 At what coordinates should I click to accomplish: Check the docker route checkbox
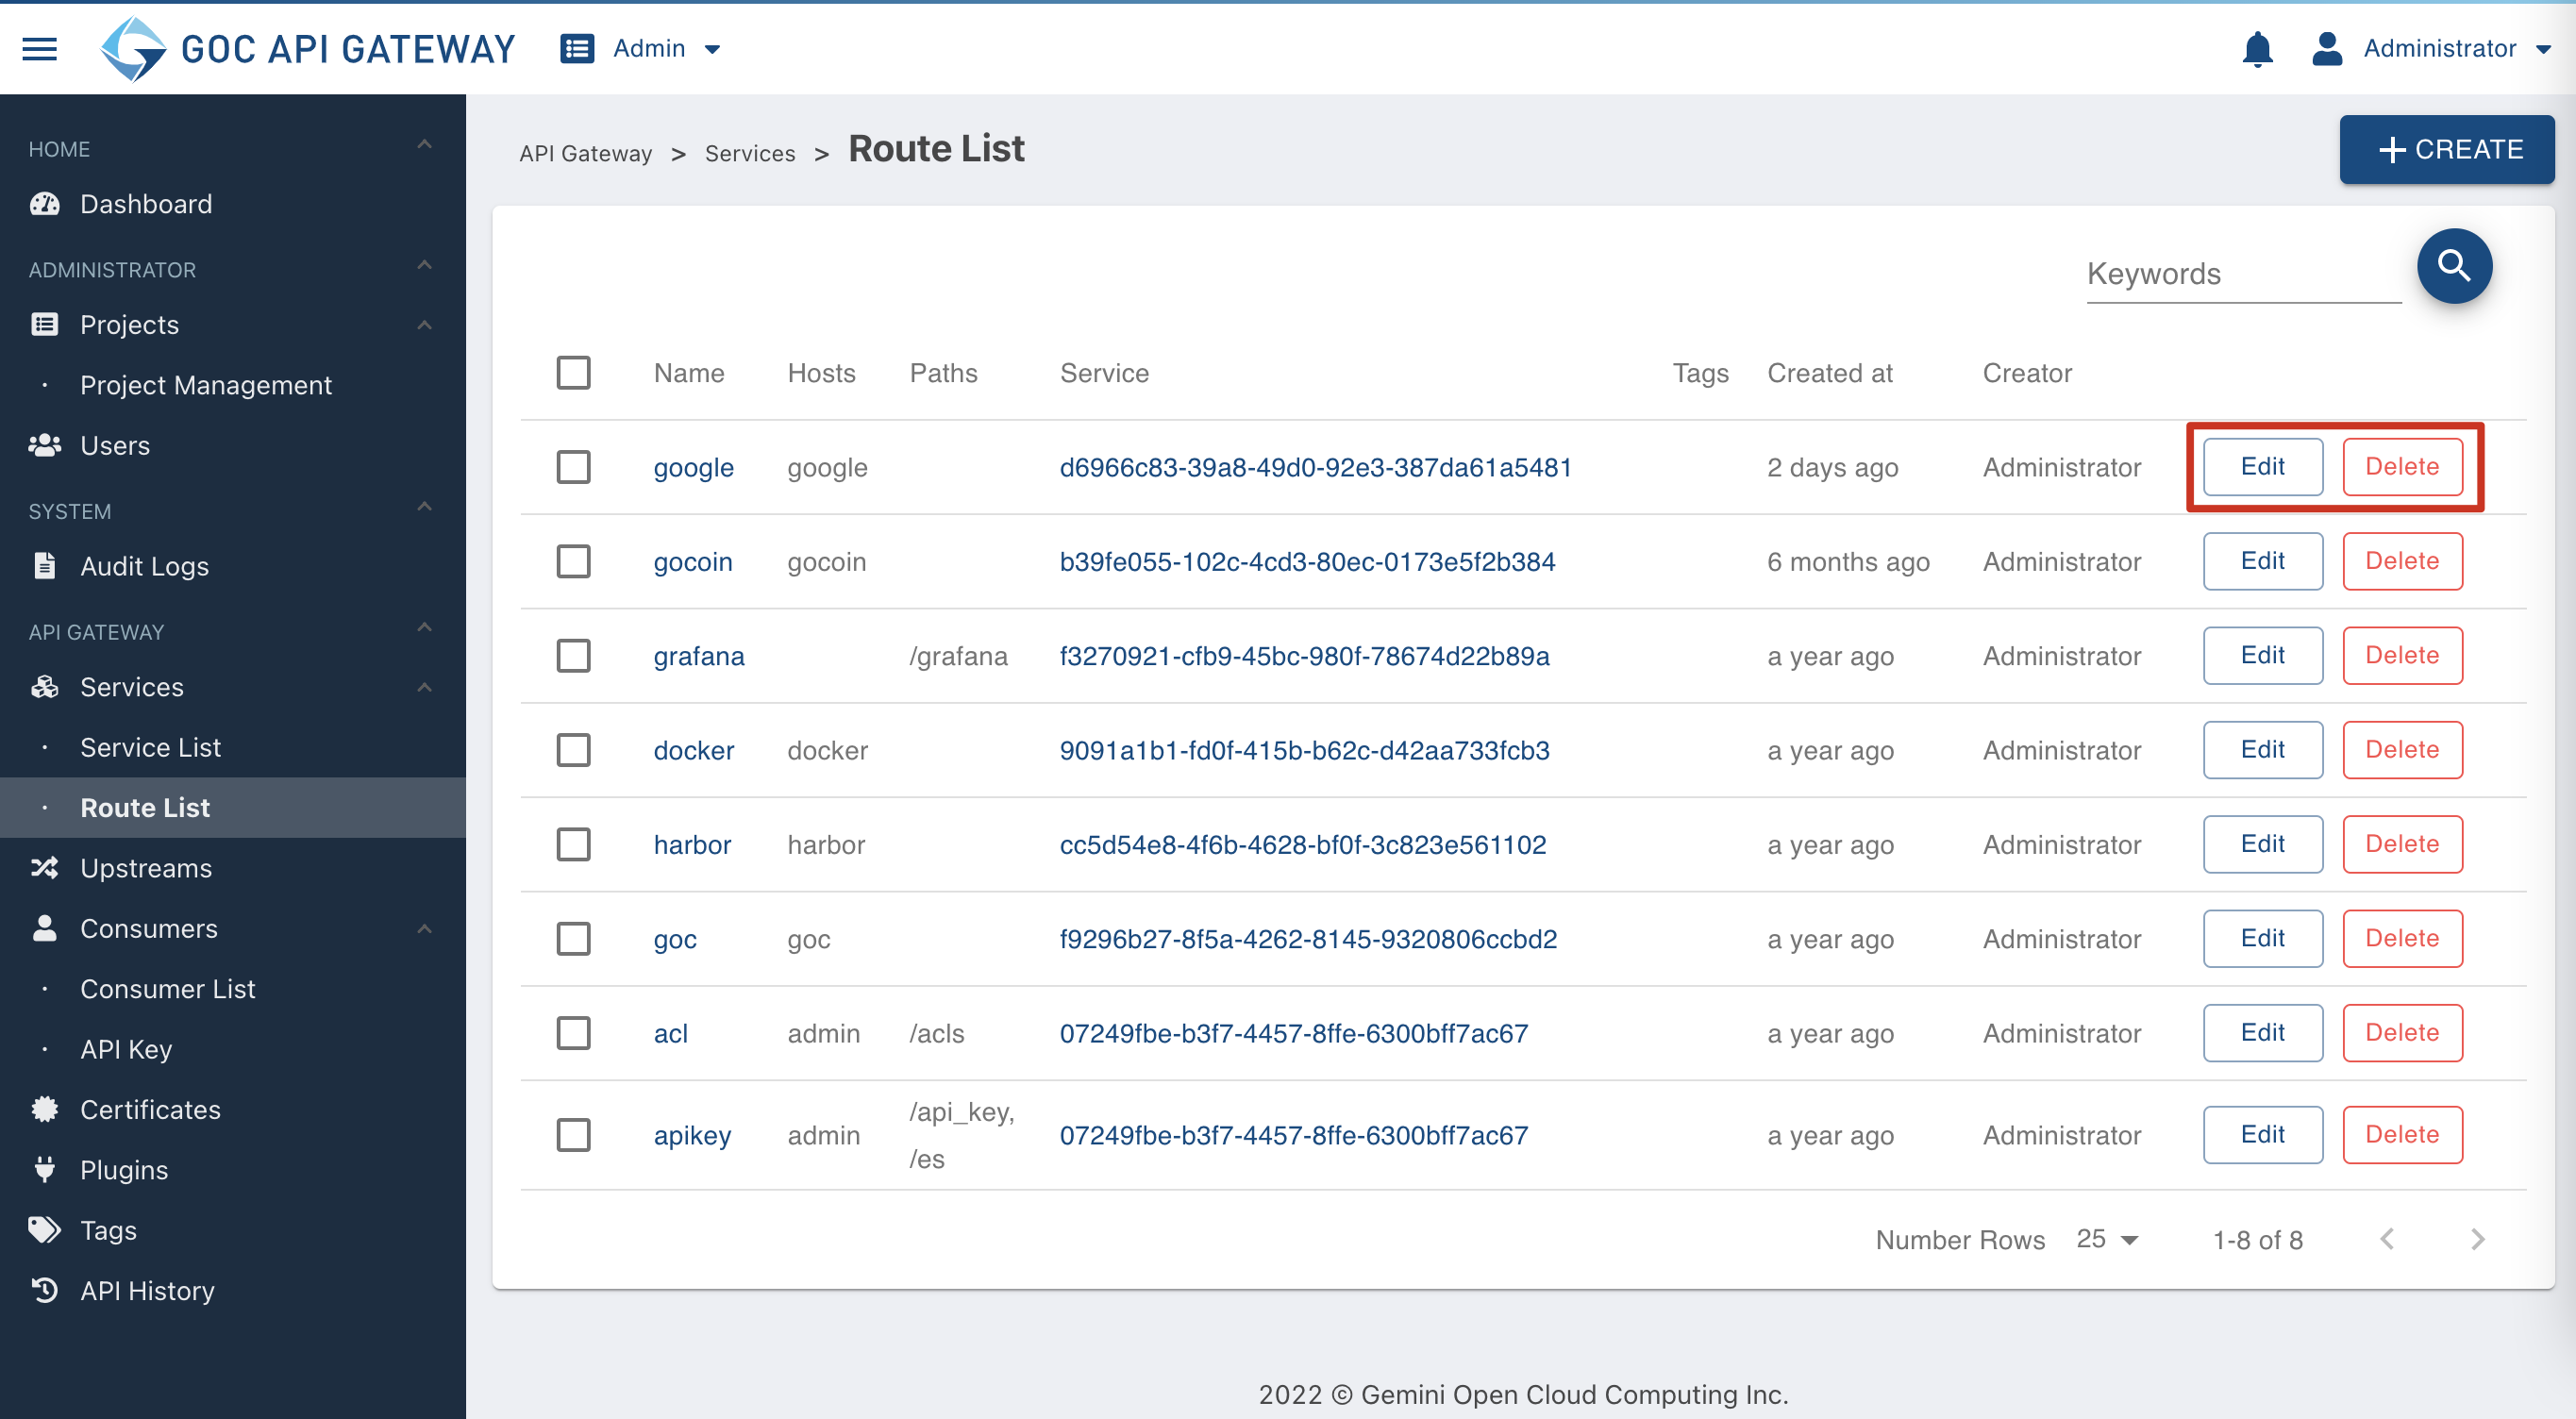(x=573, y=750)
